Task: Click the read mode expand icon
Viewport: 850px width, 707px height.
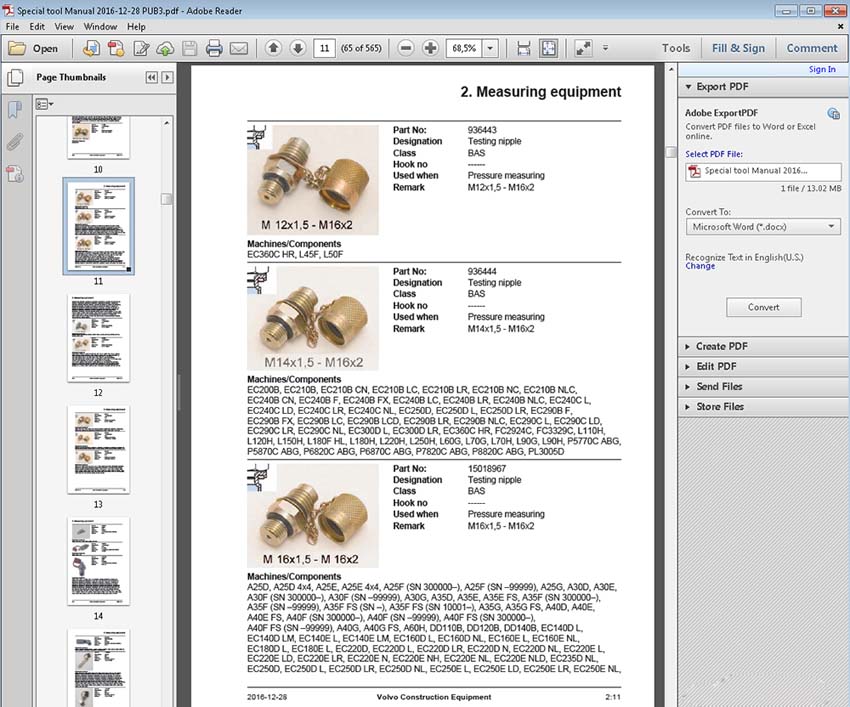Action: point(583,49)
